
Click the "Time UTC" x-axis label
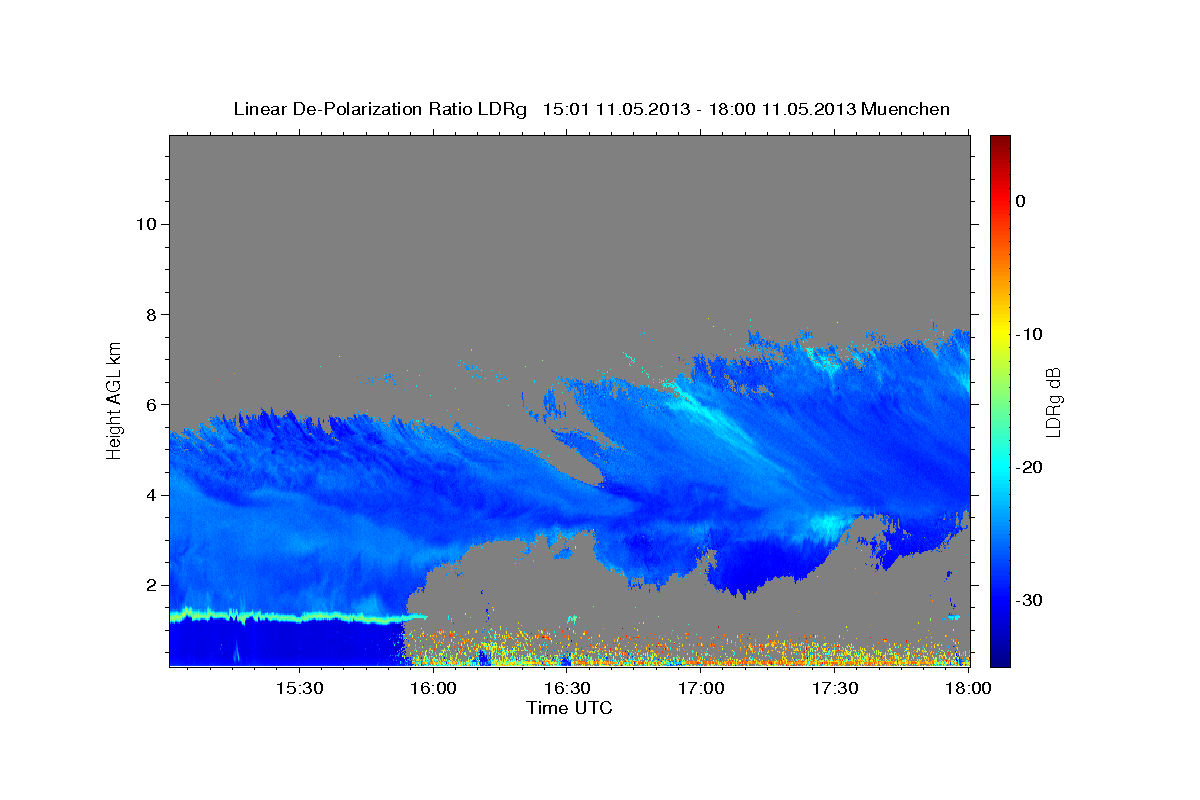pyautogui.click(x=569, y=708)
